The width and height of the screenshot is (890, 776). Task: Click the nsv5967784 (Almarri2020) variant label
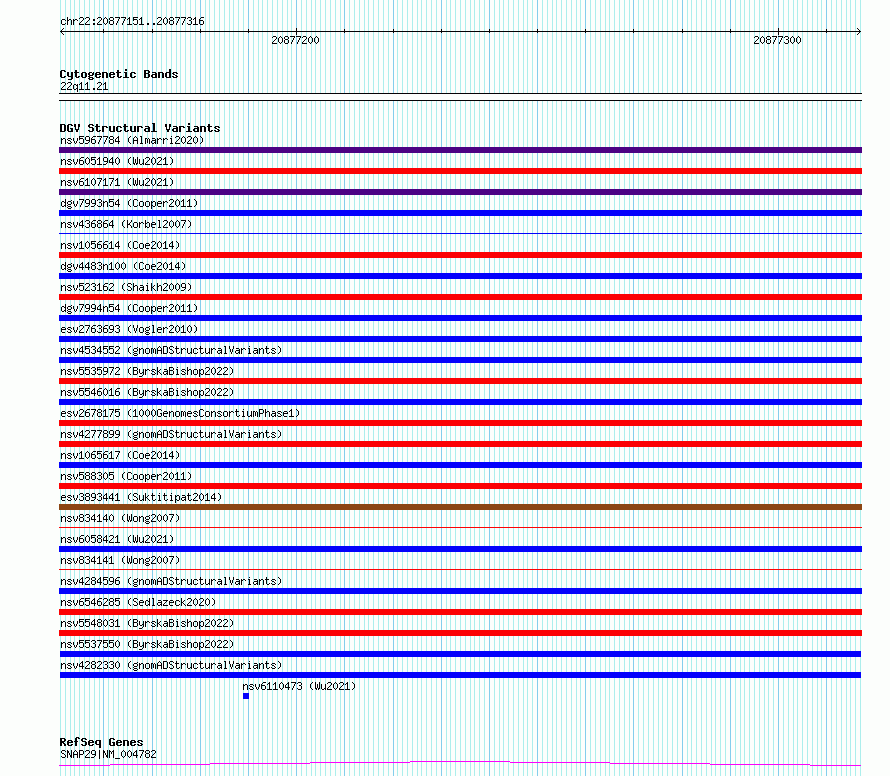[132, 140]
